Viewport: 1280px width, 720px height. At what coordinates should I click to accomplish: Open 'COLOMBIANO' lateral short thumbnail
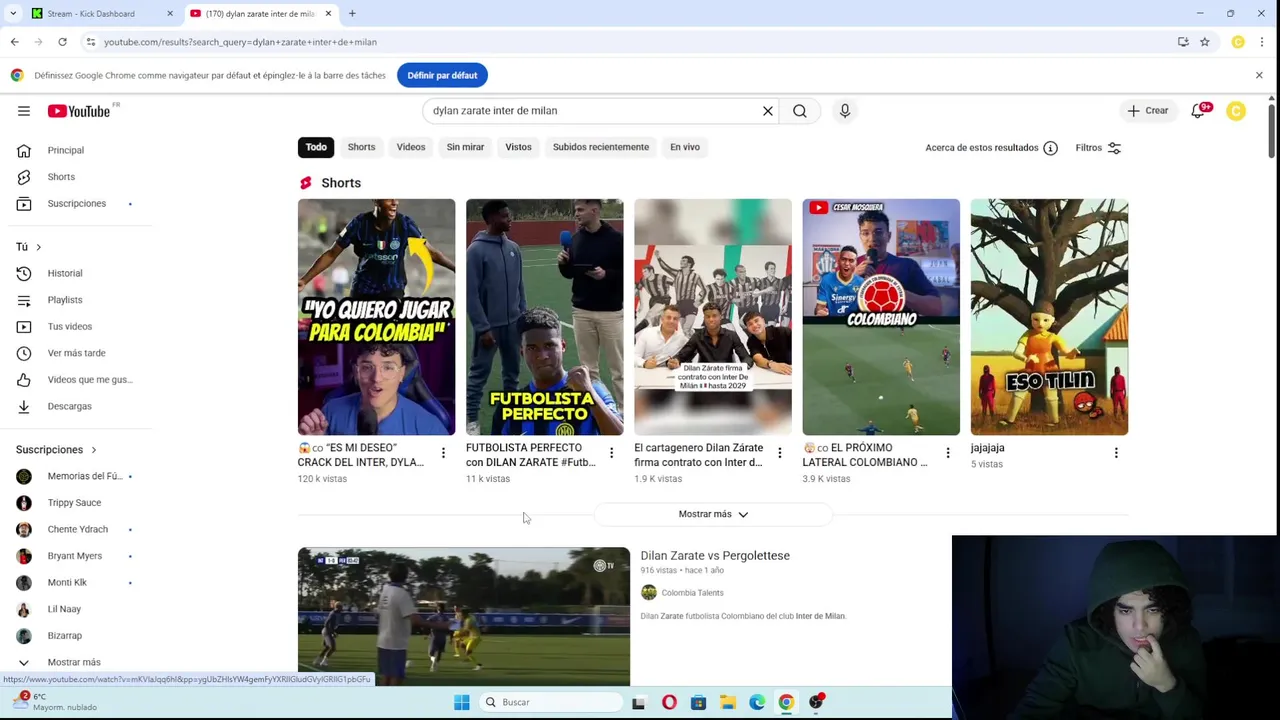[x=881, y=317]
